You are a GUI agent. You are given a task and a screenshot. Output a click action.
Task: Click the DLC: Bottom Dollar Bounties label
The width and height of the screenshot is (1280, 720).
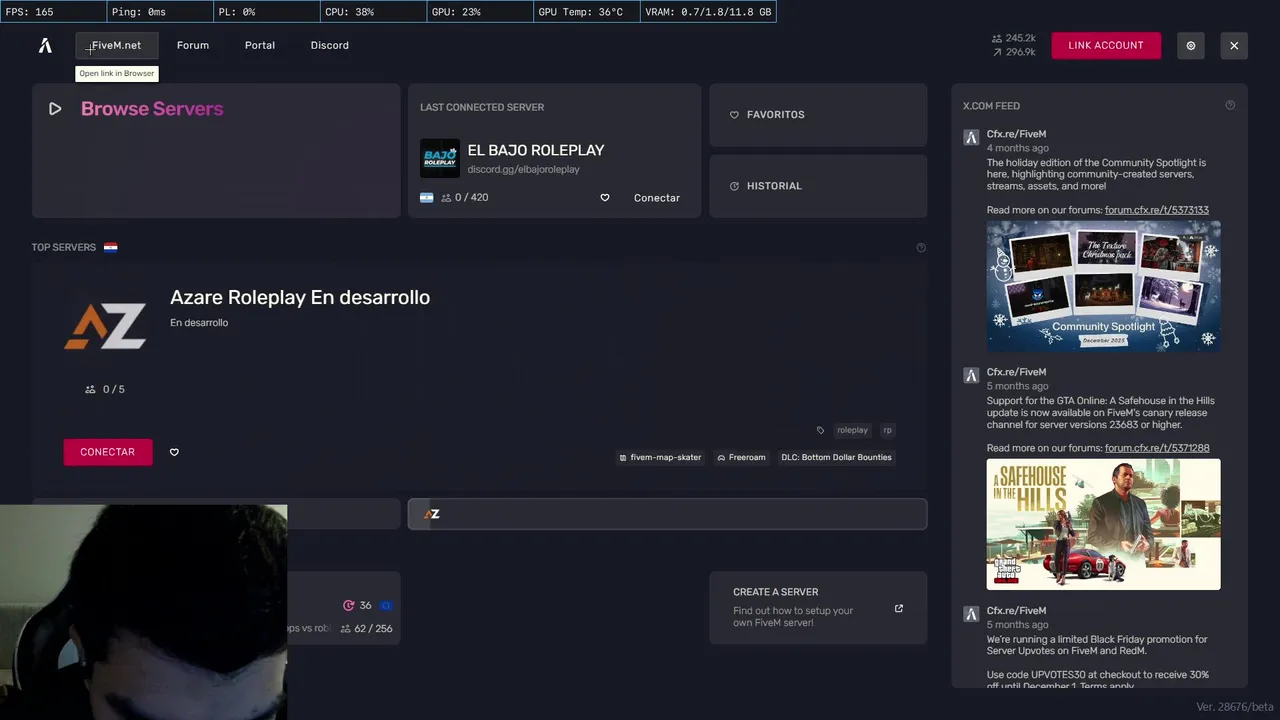click(x=836, y=457)
